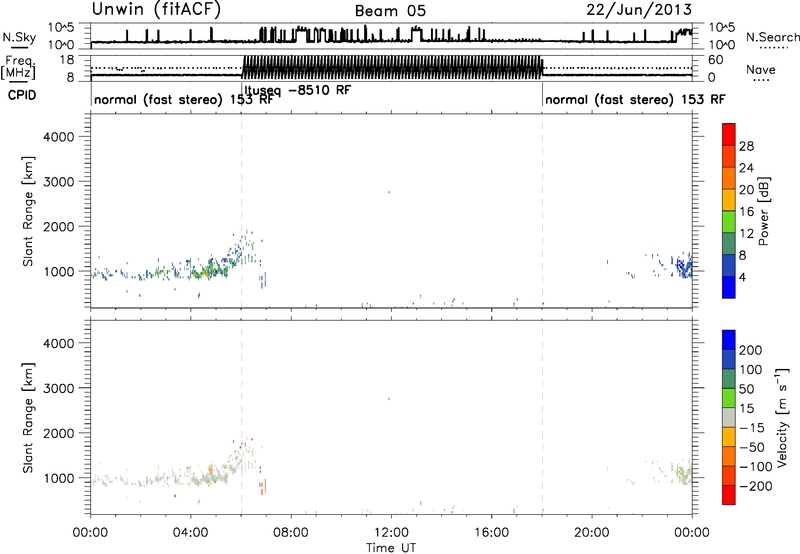This screenshot has width=800, height=554.
Task: Click the date '22/Jun/2013'
Action: [639, 10]
